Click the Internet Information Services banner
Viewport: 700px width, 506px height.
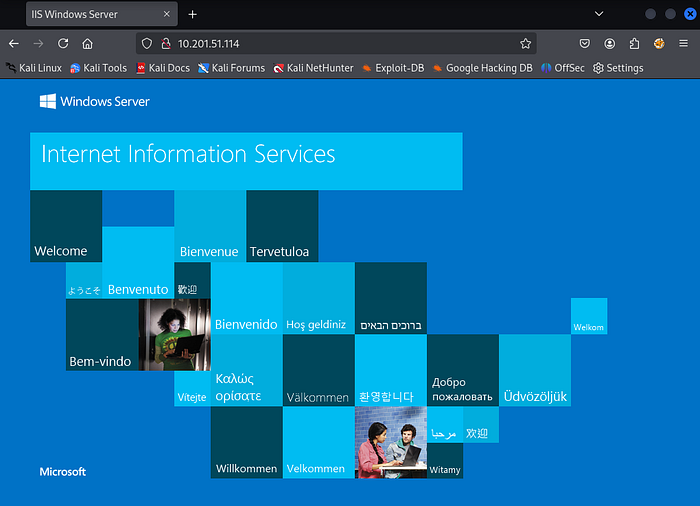tap(246, 161)
